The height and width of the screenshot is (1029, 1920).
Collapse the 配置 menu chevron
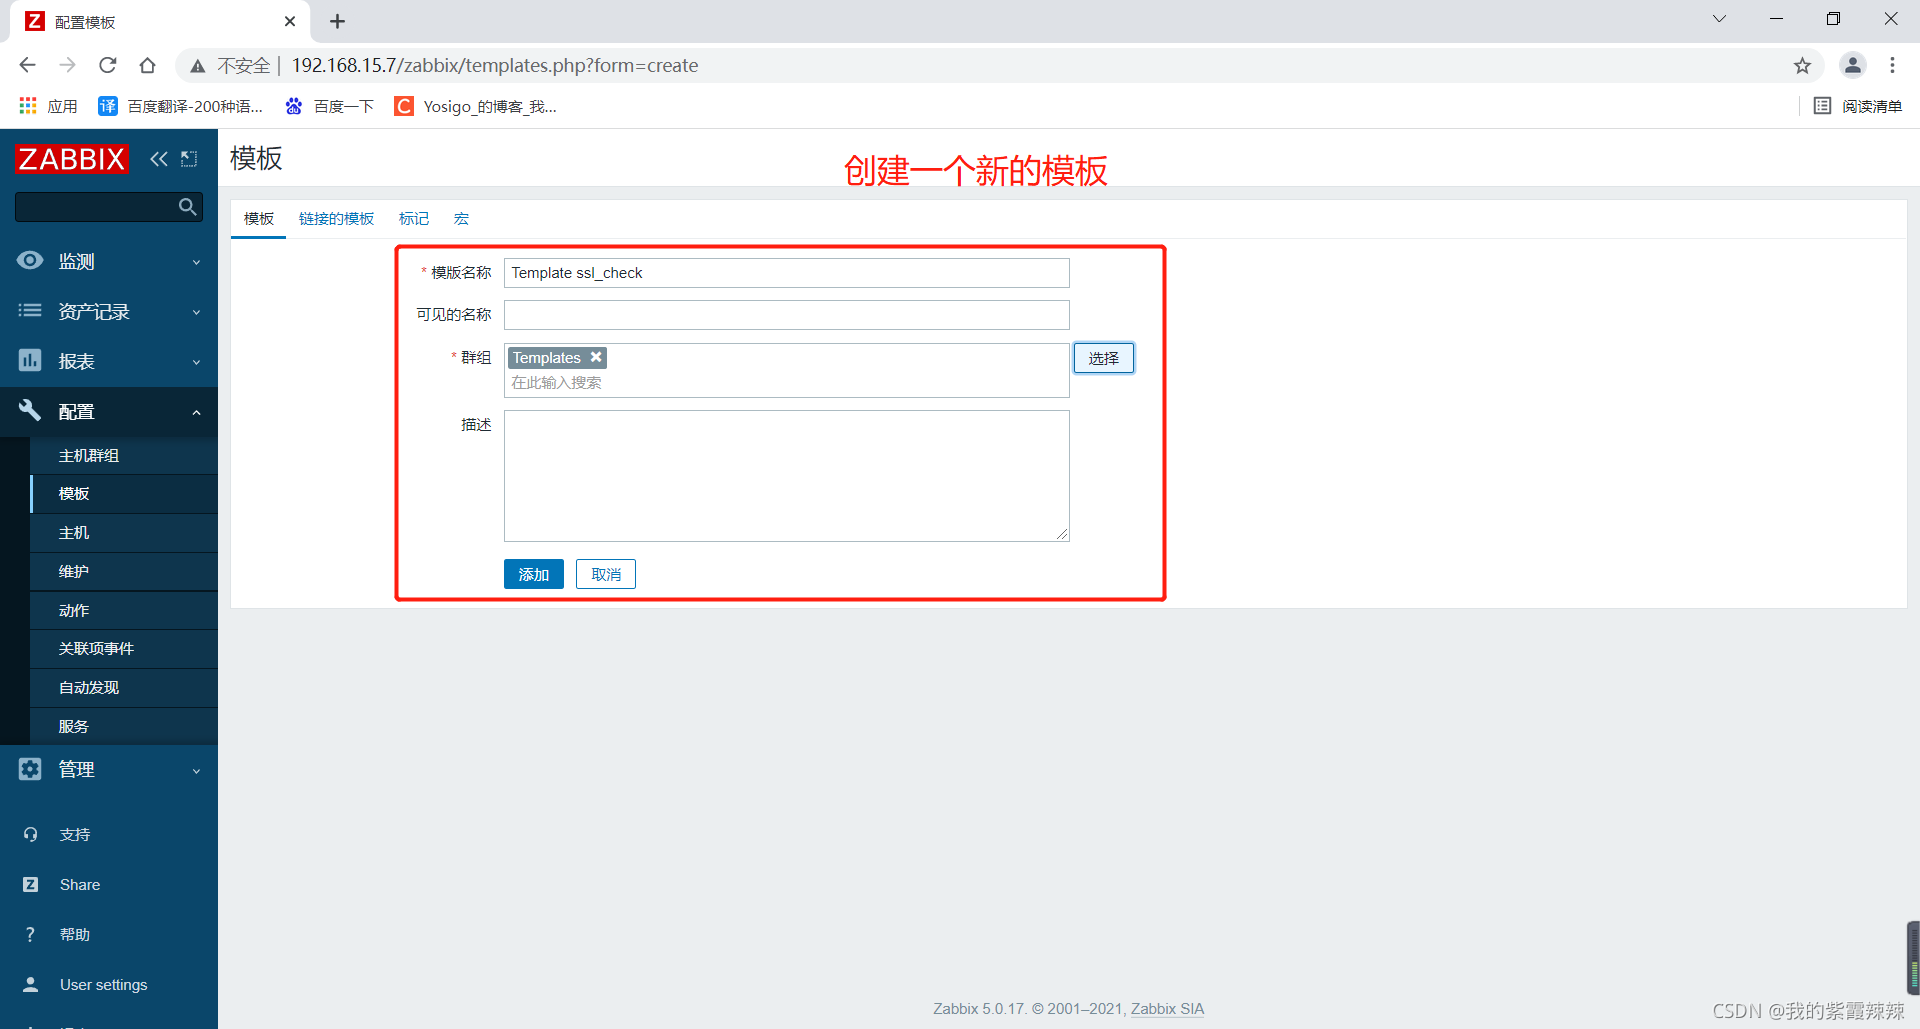point(196,412)
